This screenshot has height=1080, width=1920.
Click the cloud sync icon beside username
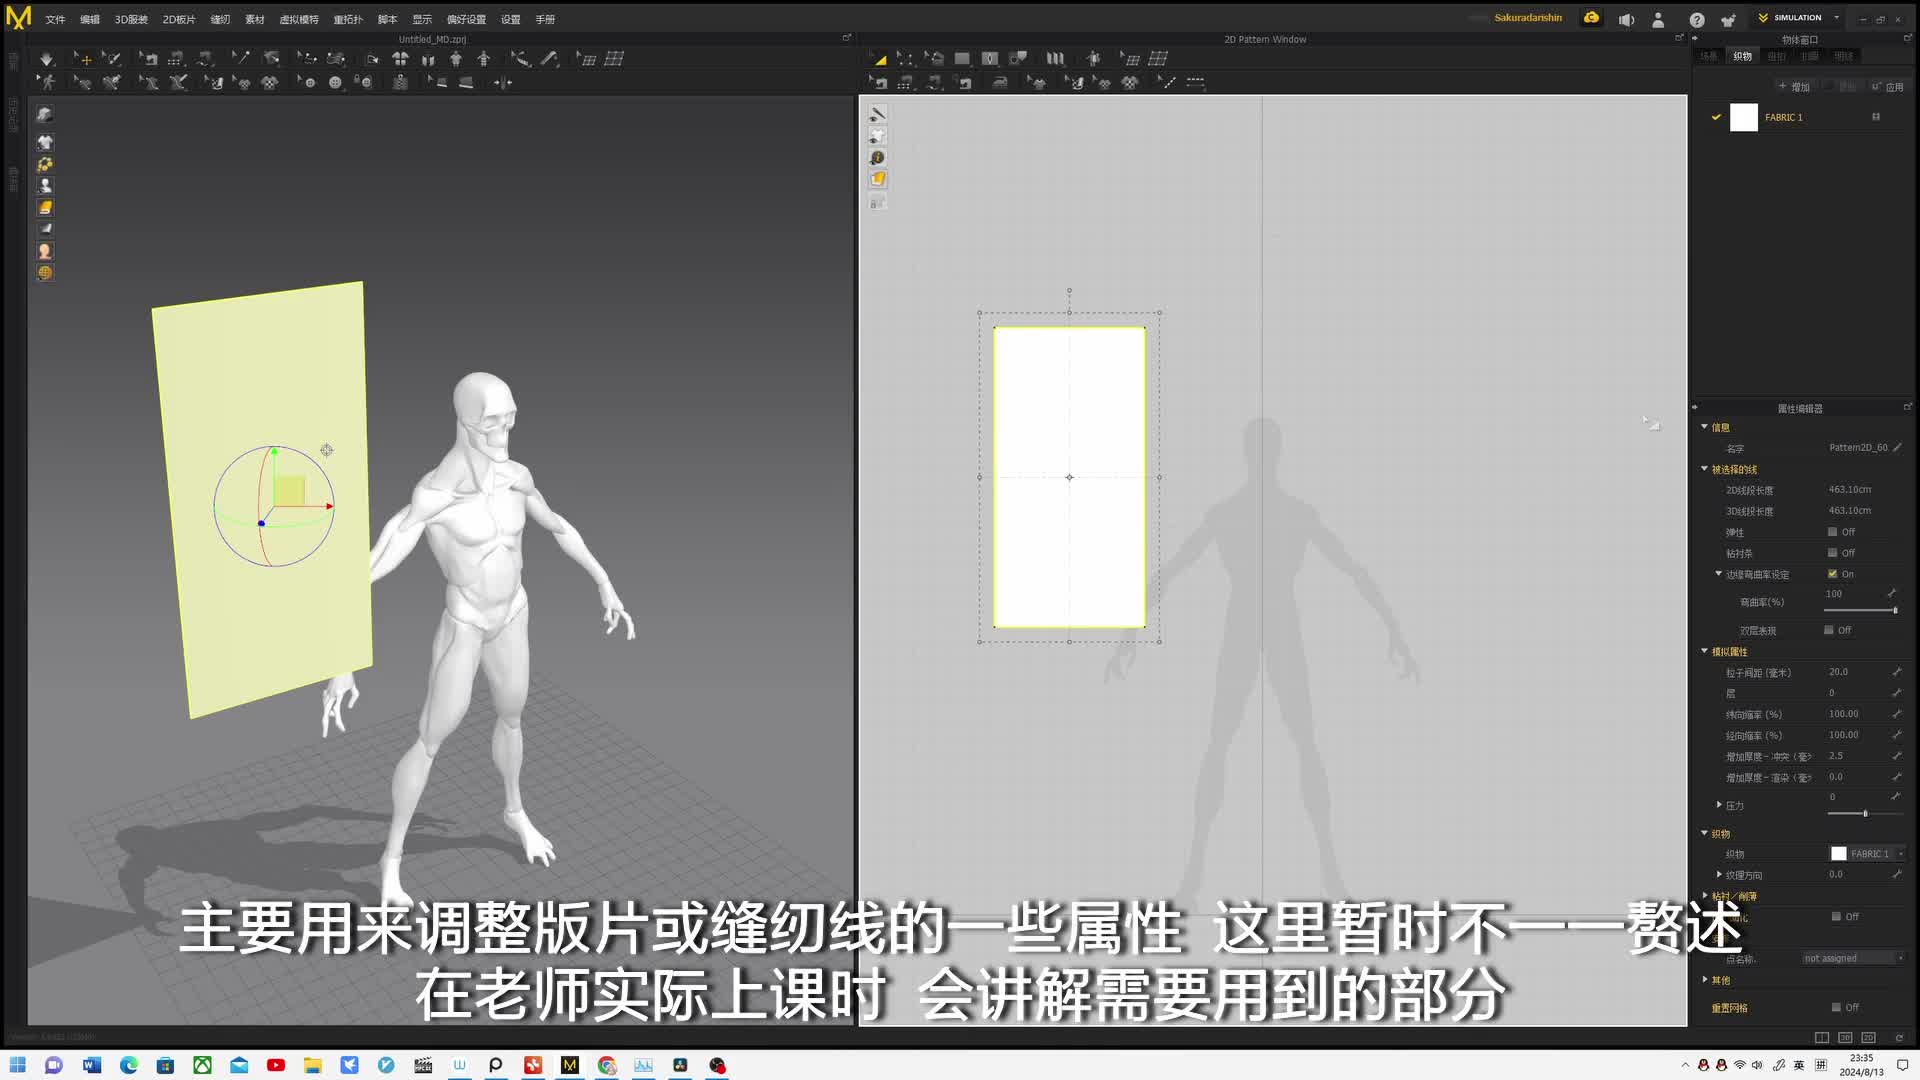pos(1591,18)
